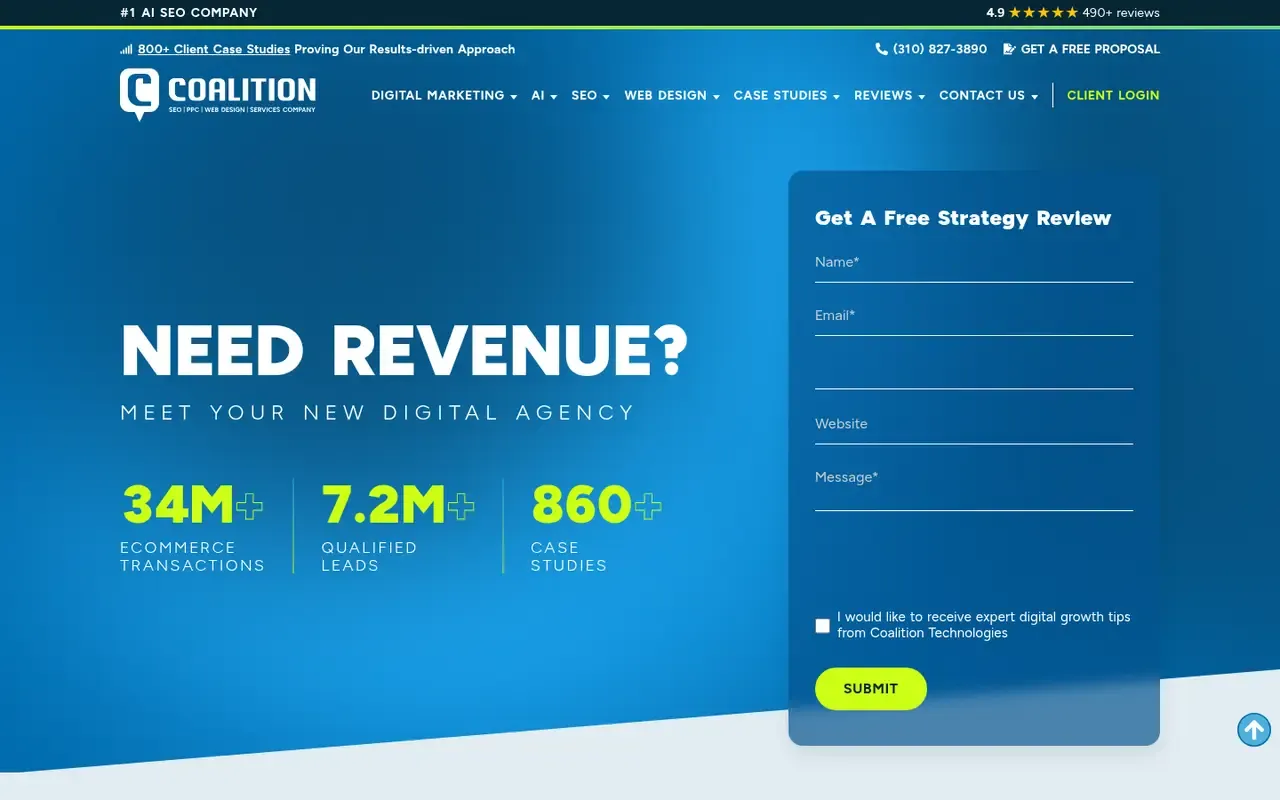Image resolution: width=1280 pixels, height=800 pixels.
Task: Focus the Website input field
Action: [974, 425]
